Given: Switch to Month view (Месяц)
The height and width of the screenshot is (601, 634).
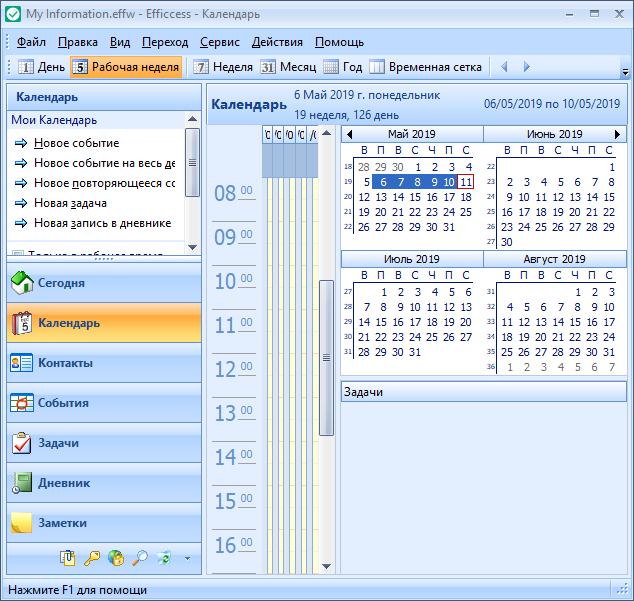Looking at the screenshot, I should coord(288,67).
